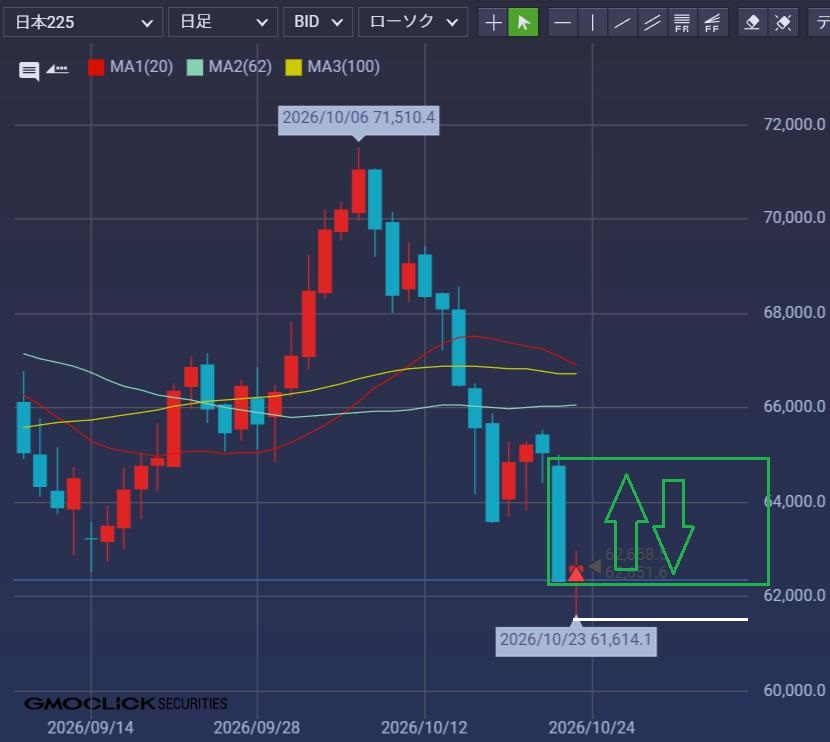This screenshot has height=742, width=830.
Task: Click the red MA1(20) color swatch
Action: tap(96, 67)
